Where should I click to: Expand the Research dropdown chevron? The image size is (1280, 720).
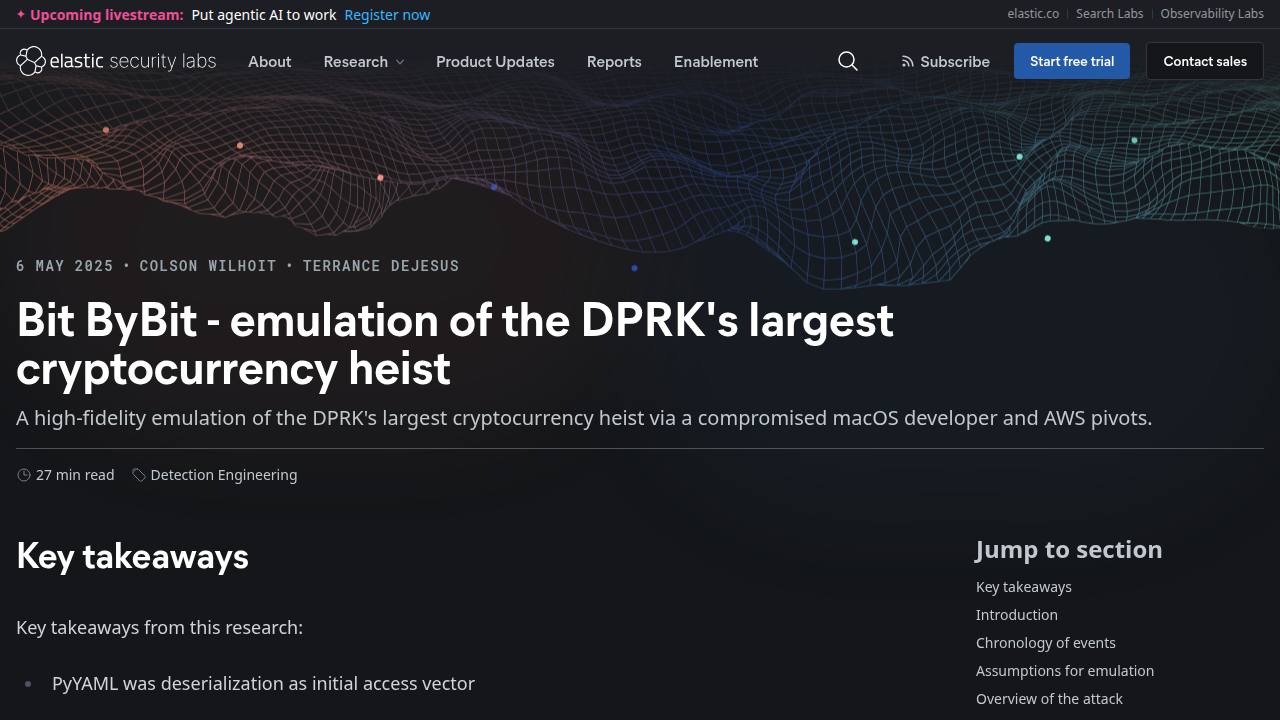click(400, 62)
